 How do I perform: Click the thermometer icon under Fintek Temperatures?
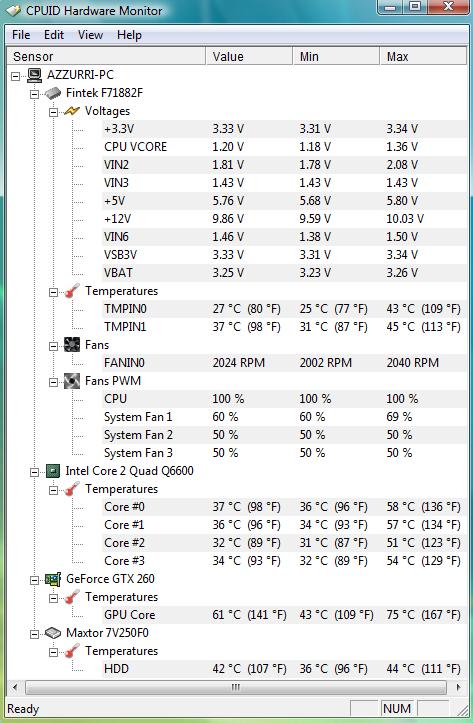click(x=72, y=291)
